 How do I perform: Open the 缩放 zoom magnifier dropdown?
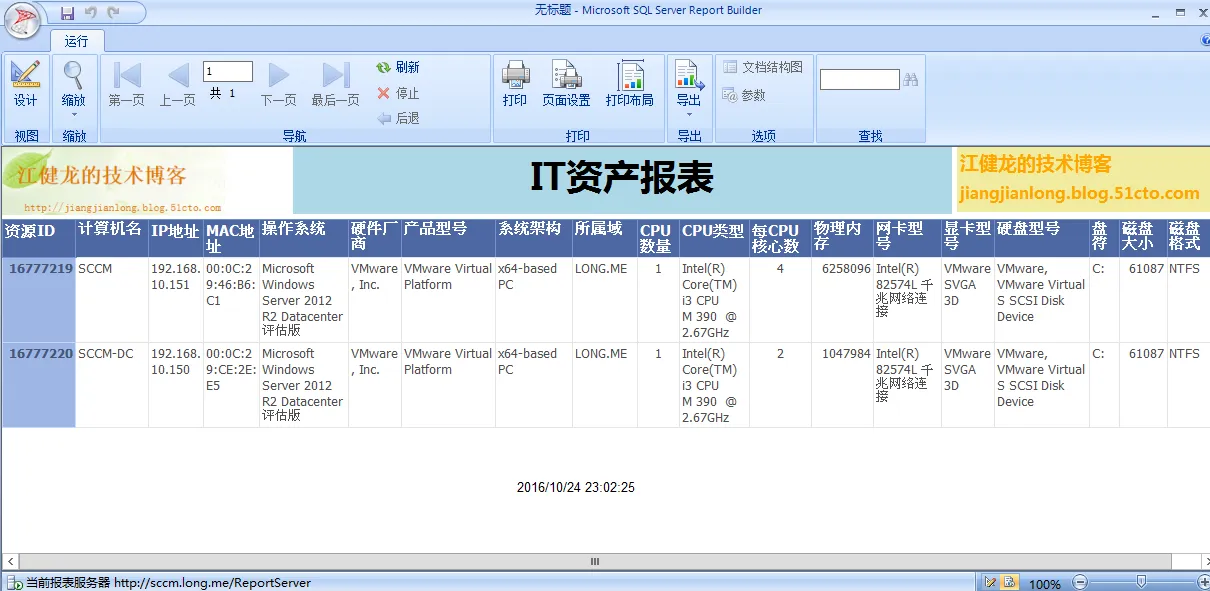pos(74,90)
